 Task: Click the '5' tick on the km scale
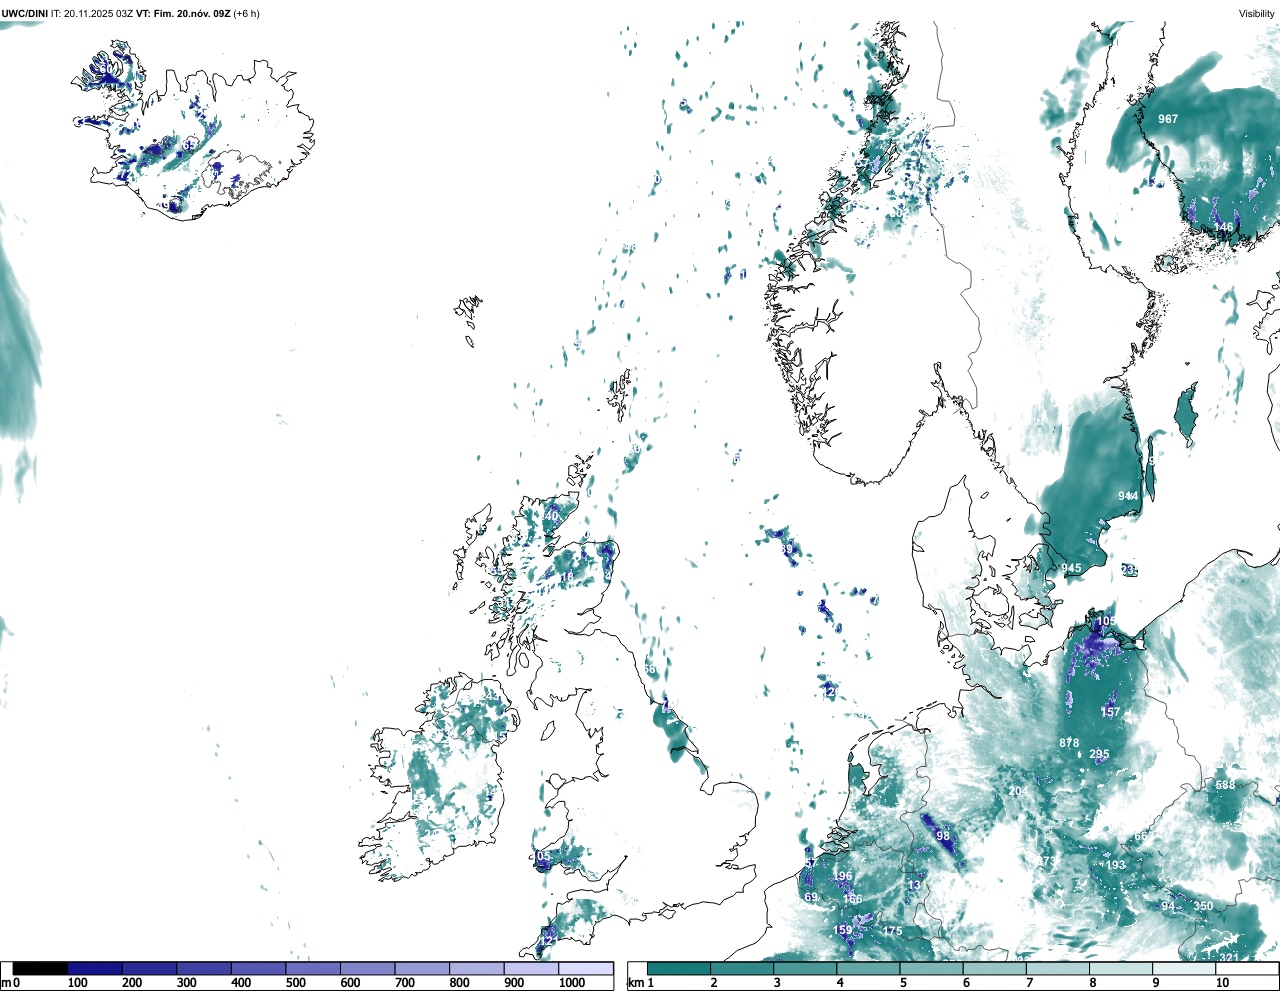pos(903,983)
